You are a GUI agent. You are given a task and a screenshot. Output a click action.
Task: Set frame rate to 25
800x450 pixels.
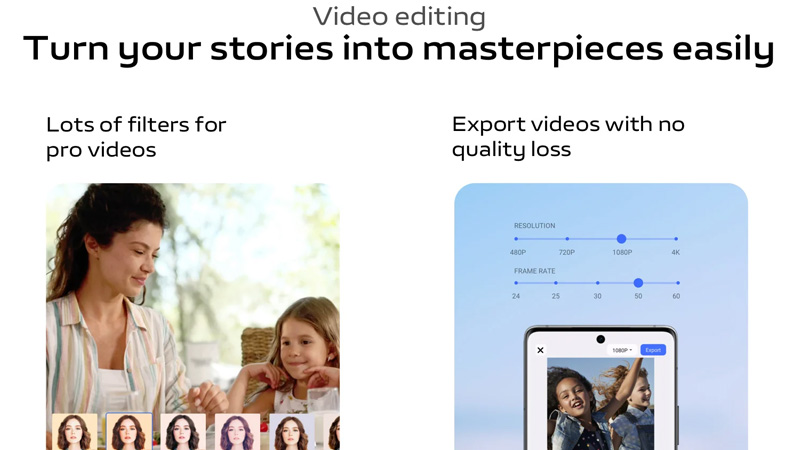556,283
